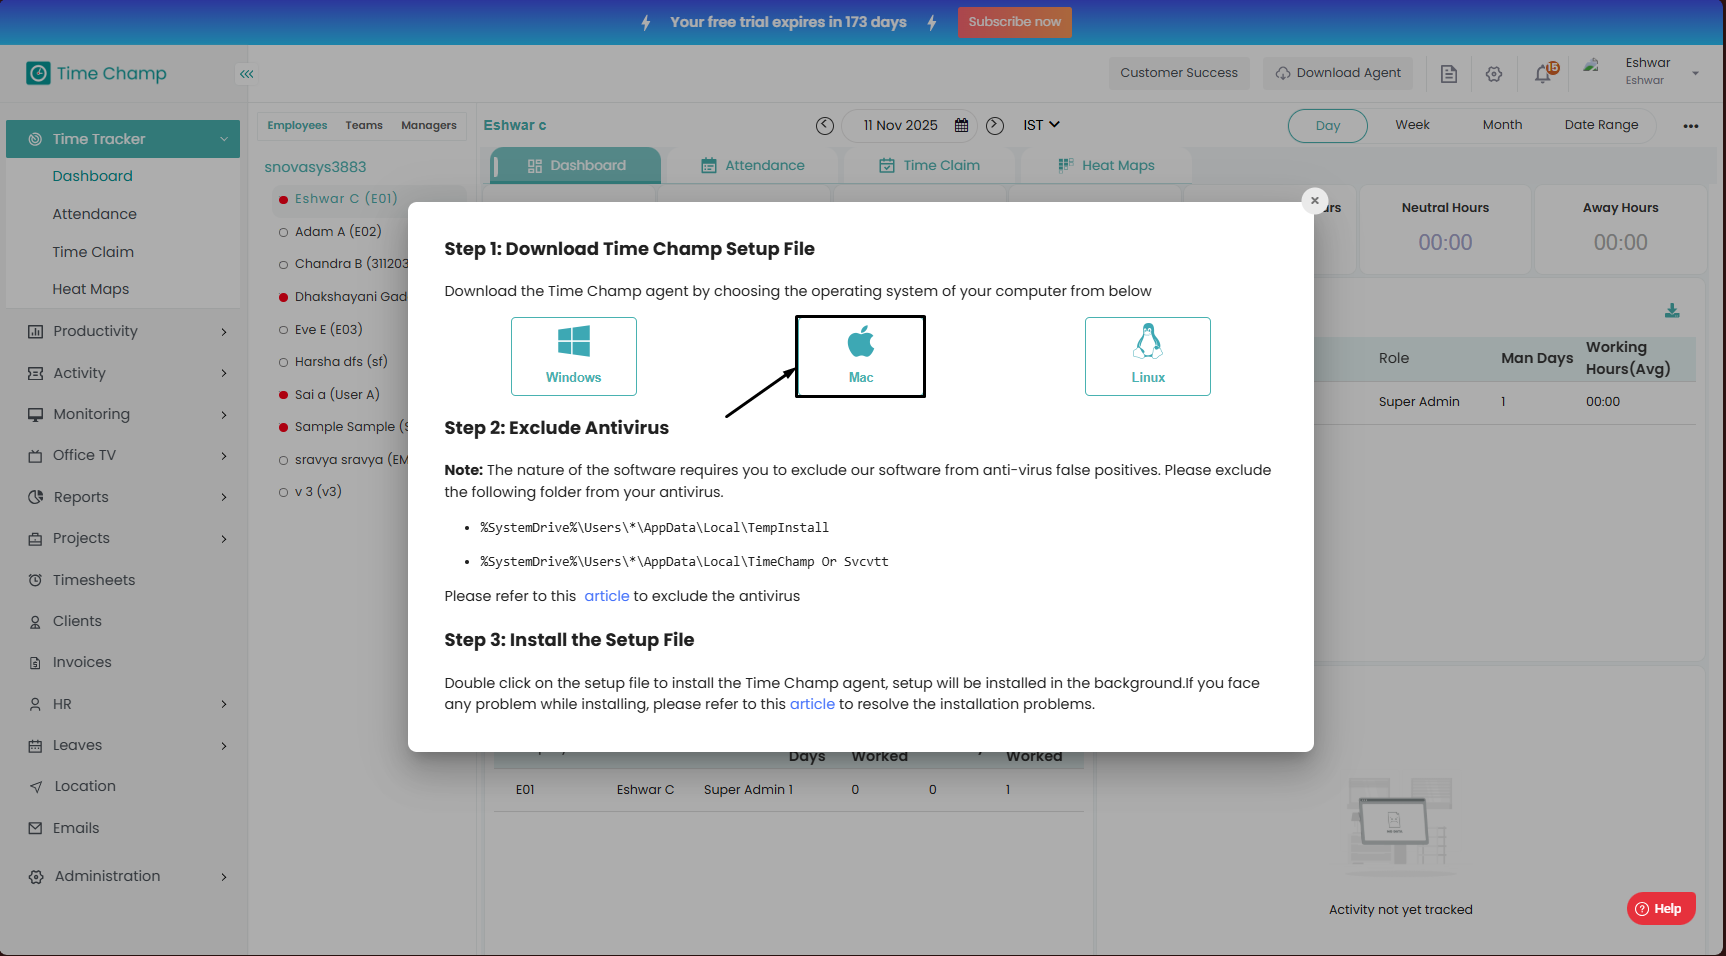Open the three-dot more options menu
The image size is (1726, 956).
[x=1691, y=126]
